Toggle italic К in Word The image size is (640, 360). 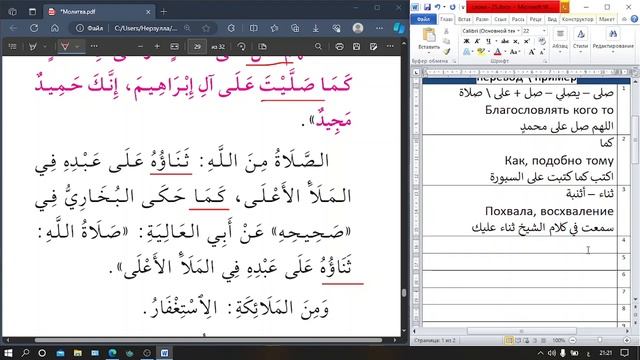tap(477, 41)
